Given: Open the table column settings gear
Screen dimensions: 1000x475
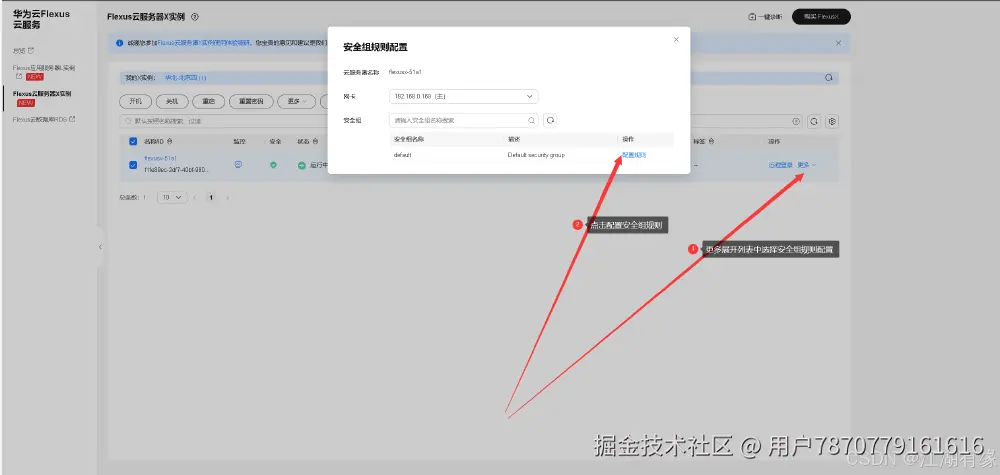Looking at the screenshot, I should 832,121.
